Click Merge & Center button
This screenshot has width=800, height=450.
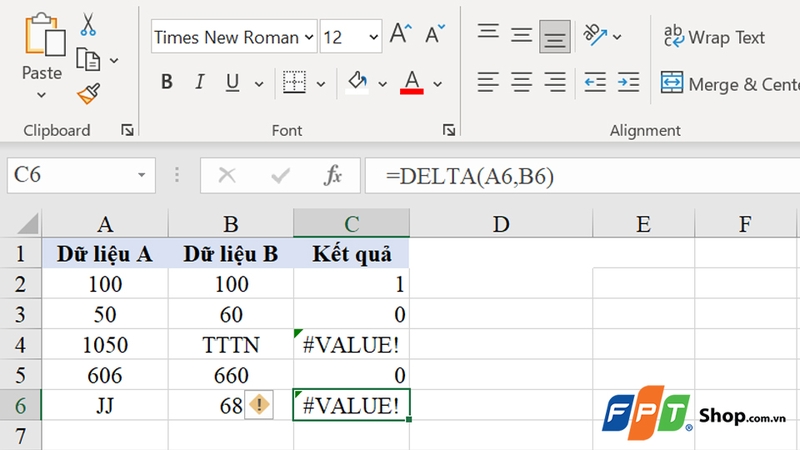(730, 83)
